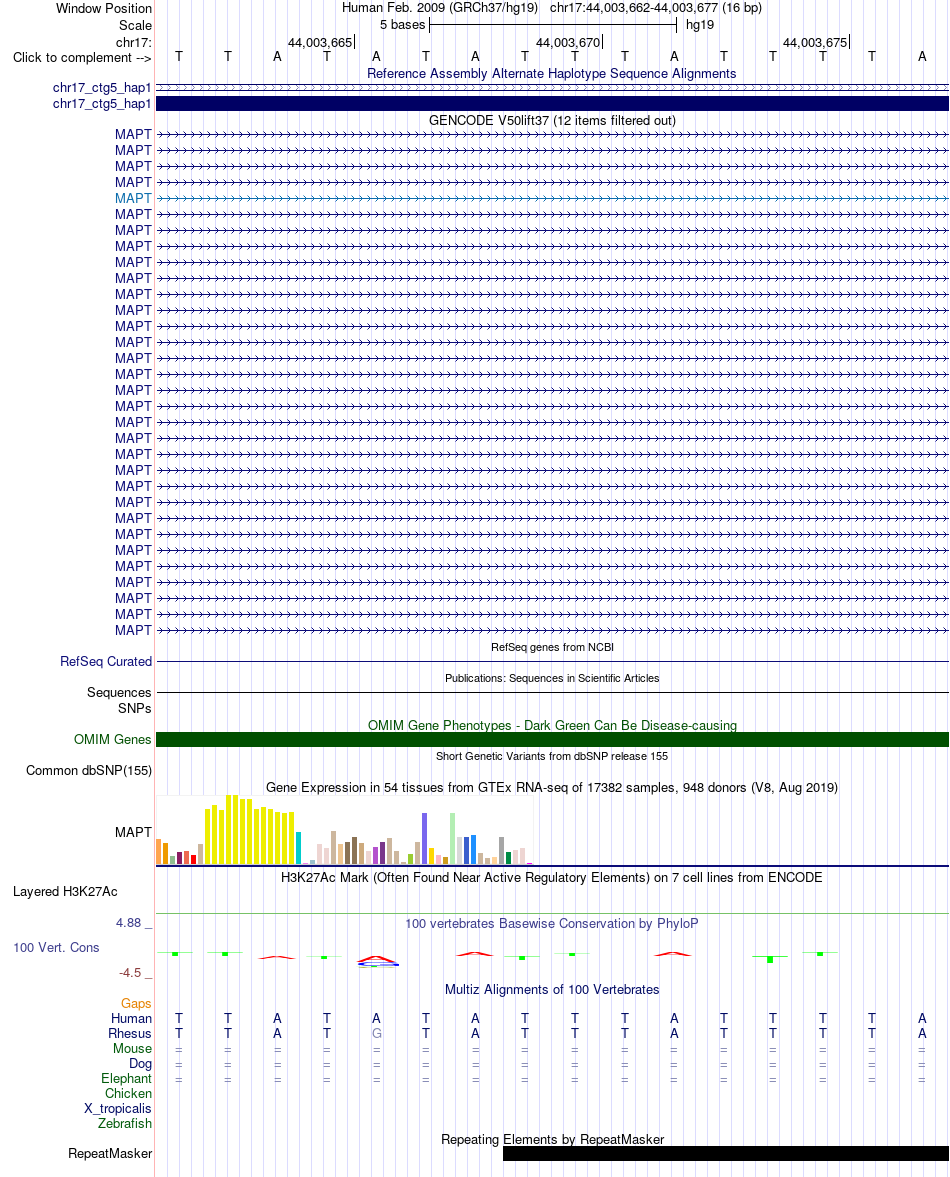Click the 44,003,670 position marker

pyautogui.click(x=569, y=43)
